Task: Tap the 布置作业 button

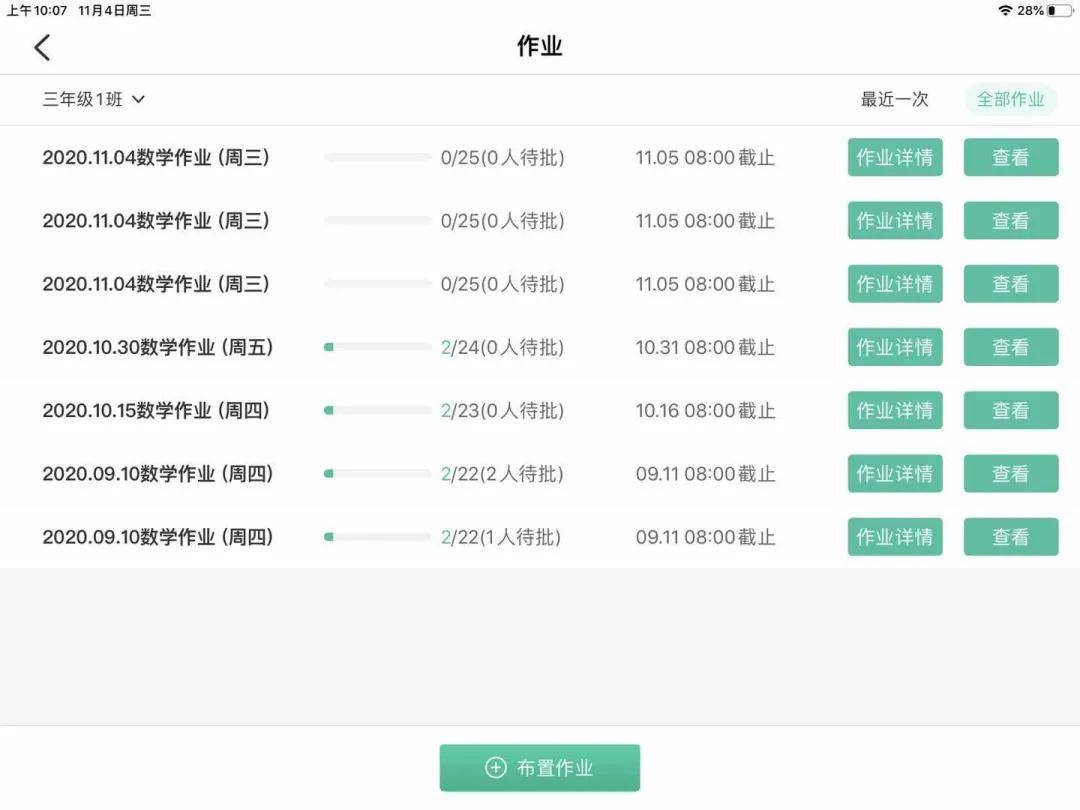Action: (539, 767)
